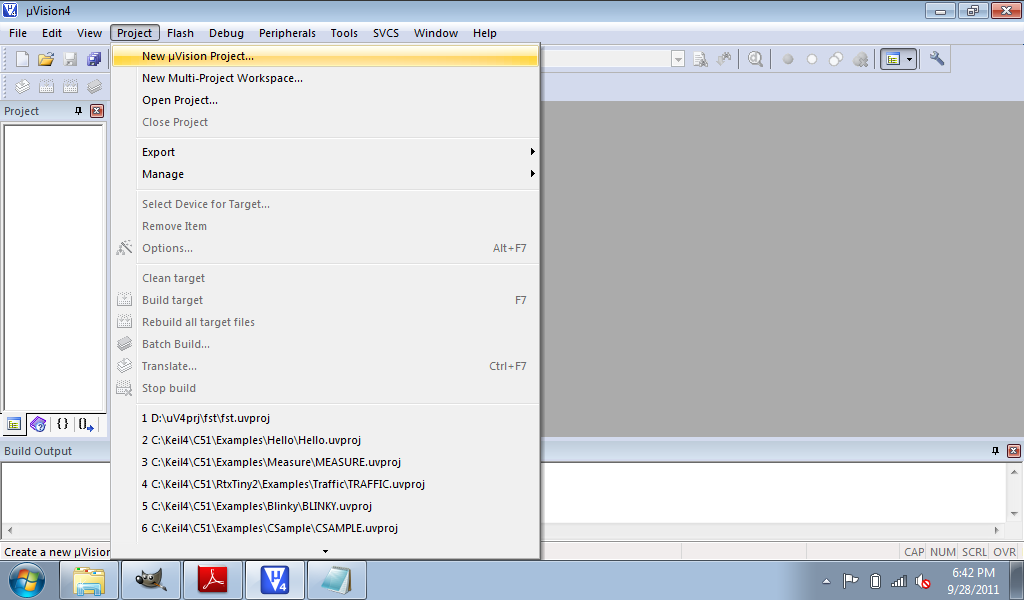Expand the Manage submenu

point(325,174)
